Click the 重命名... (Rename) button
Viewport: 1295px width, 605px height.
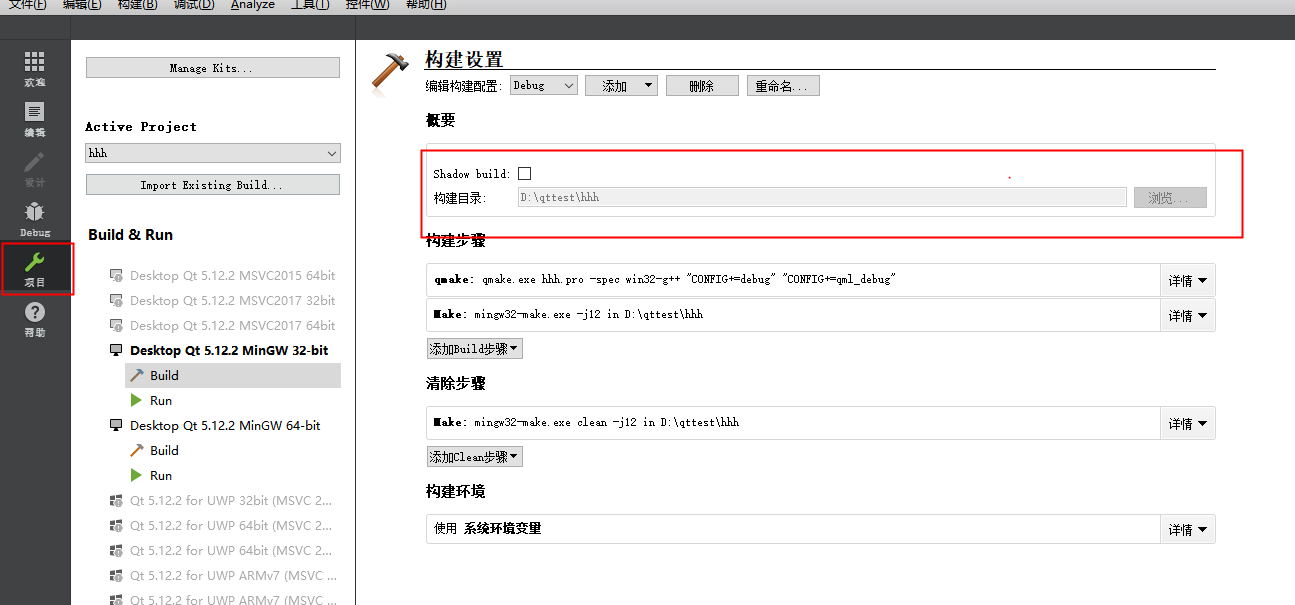783,86
